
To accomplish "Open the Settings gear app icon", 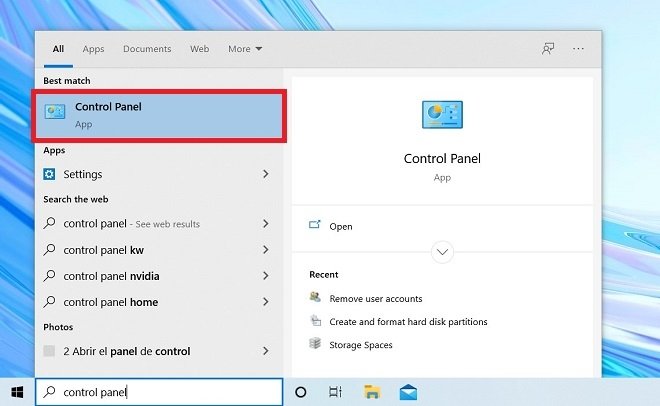I will tap(49, 174).
